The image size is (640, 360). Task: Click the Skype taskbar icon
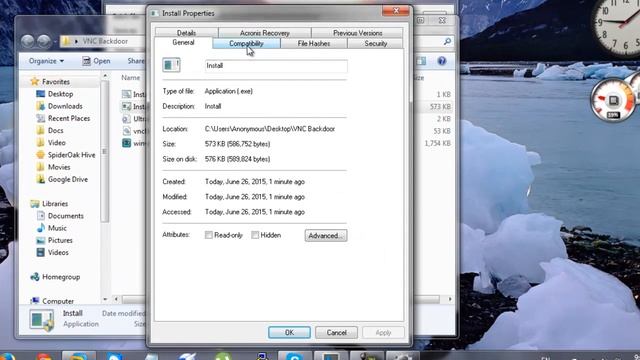[x=294, y=356]
